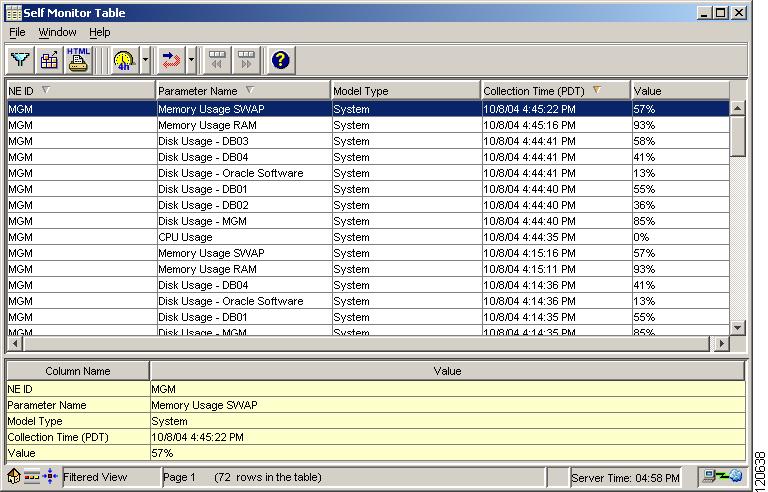This screenshot has height=492, width=768.
Task: Click the Value column header in table
Action: coord(680,91)
